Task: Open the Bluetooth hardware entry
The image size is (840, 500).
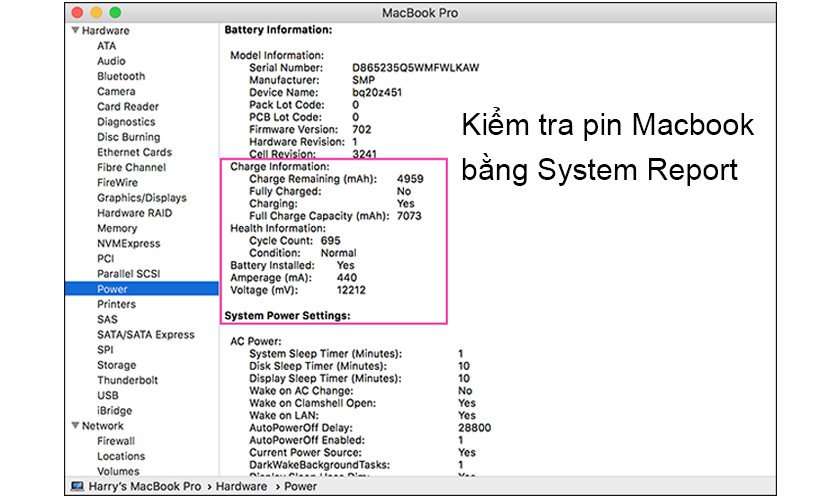Action: [x=121, y=76]
